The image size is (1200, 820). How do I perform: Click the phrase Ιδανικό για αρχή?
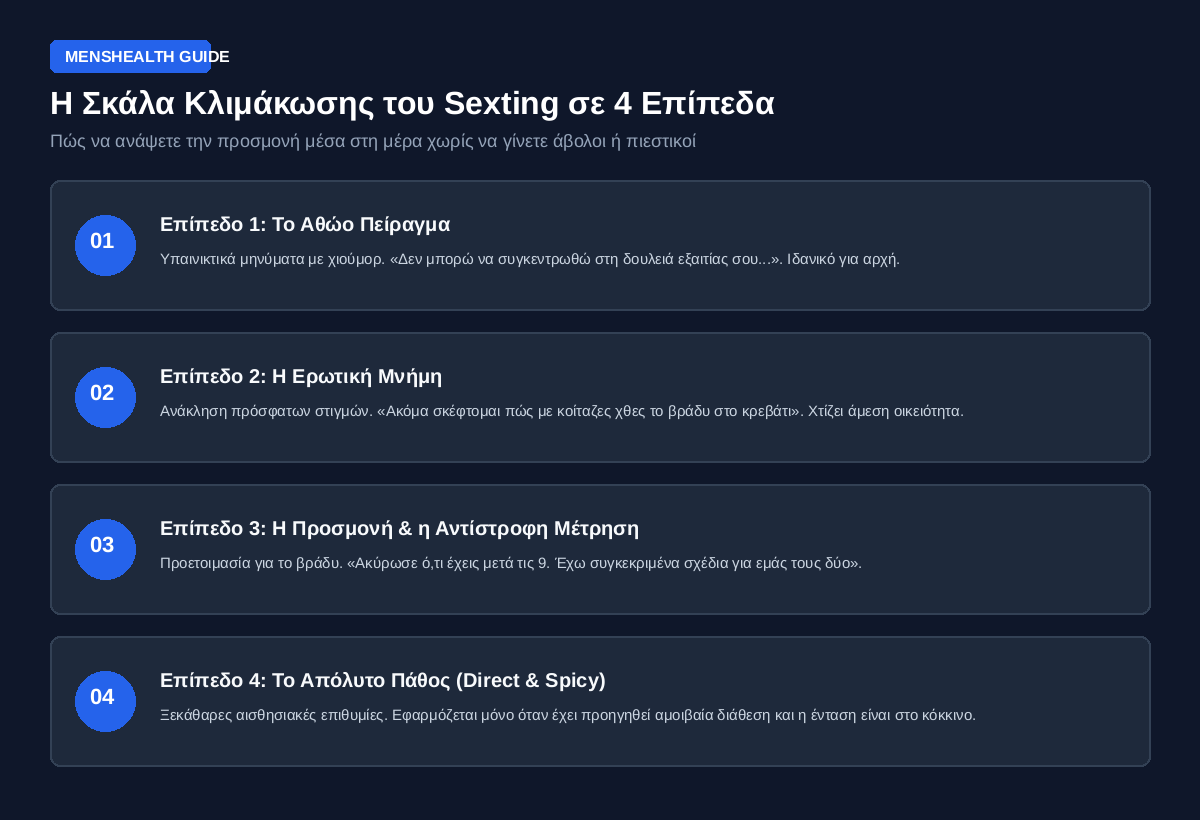point(844,259)
